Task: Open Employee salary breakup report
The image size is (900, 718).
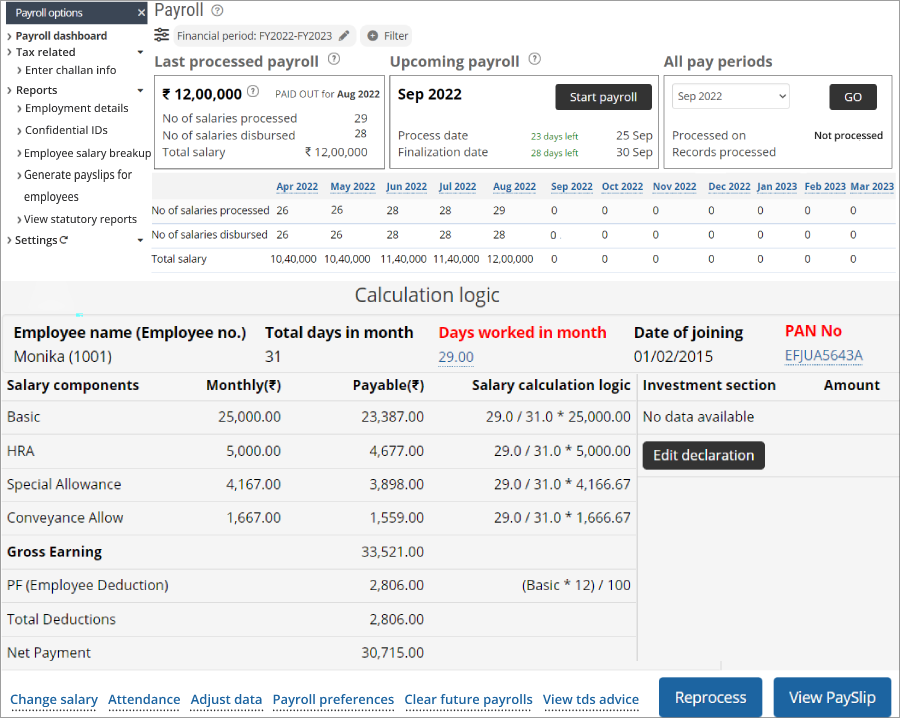Action: coord(87,153)
